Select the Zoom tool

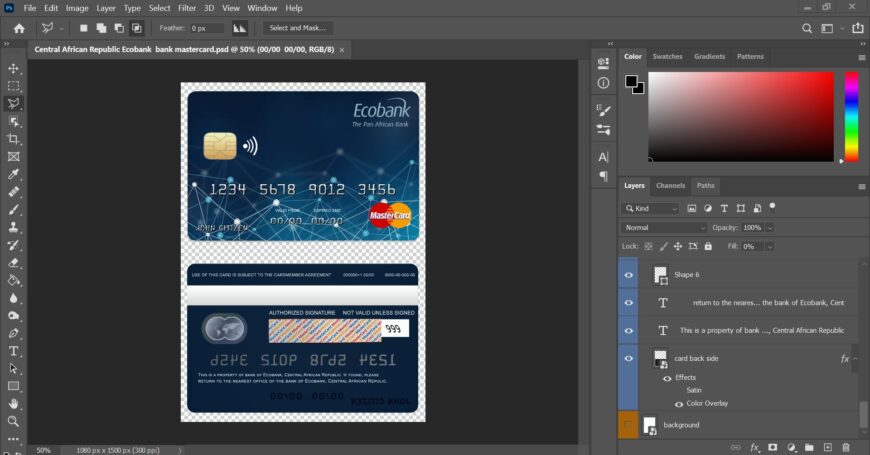(x=13, y=422)
